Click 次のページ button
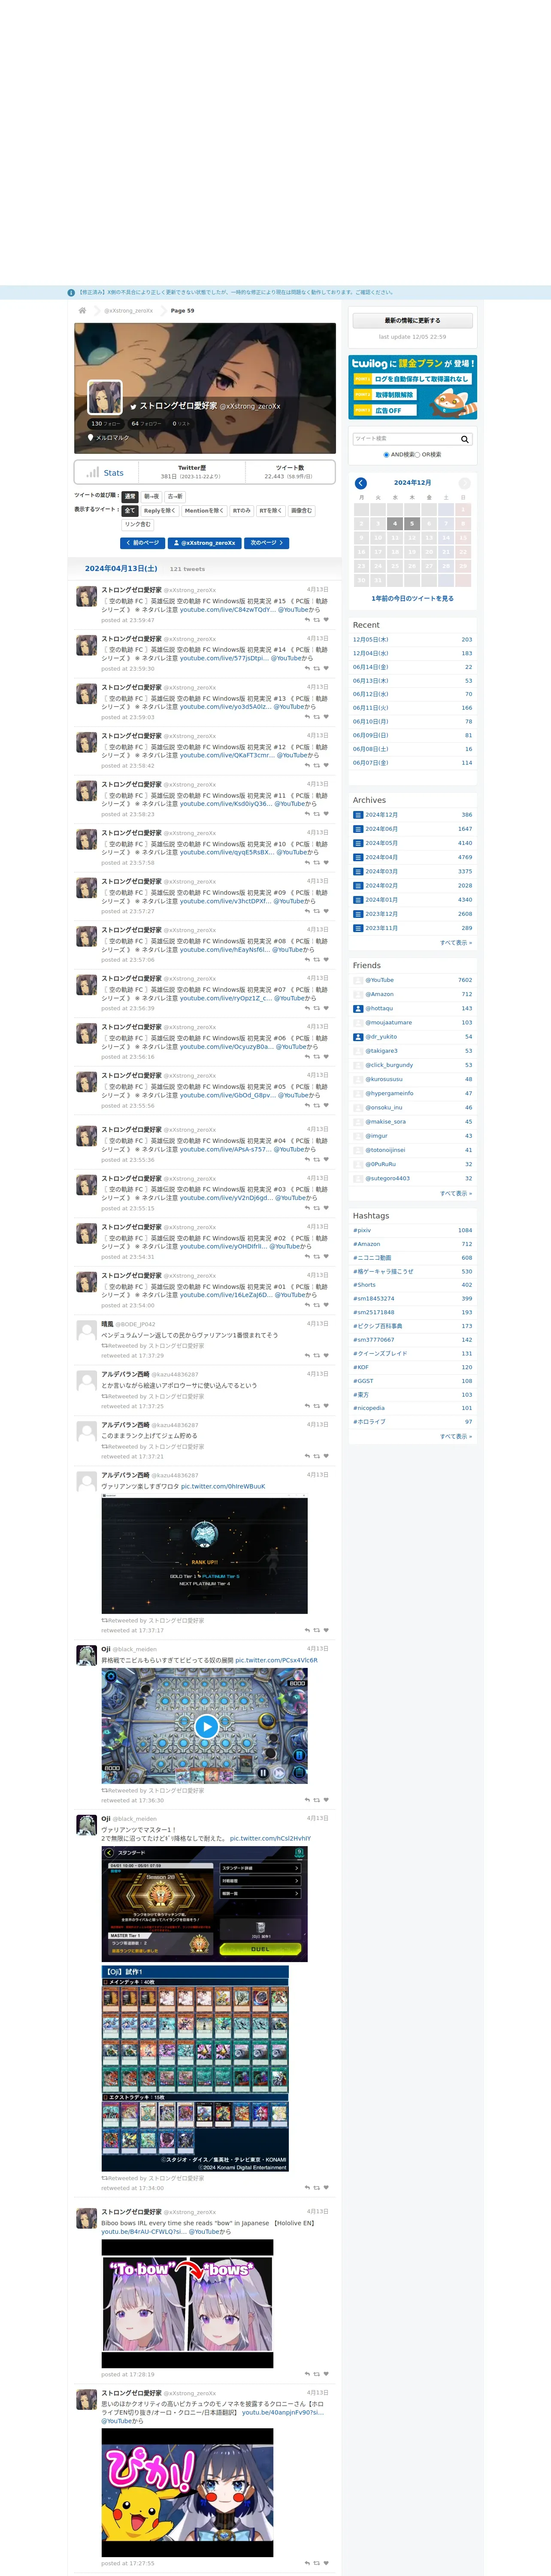551x2576 pixels. (267, 543)
